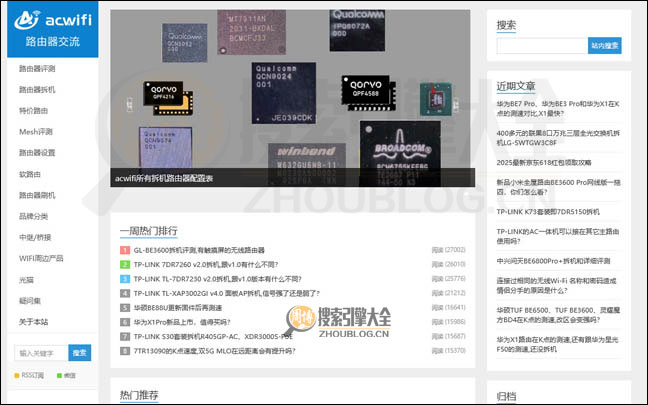Select 软路由 in the sidebar
This screenshot has width=648, height=405.
30,174
